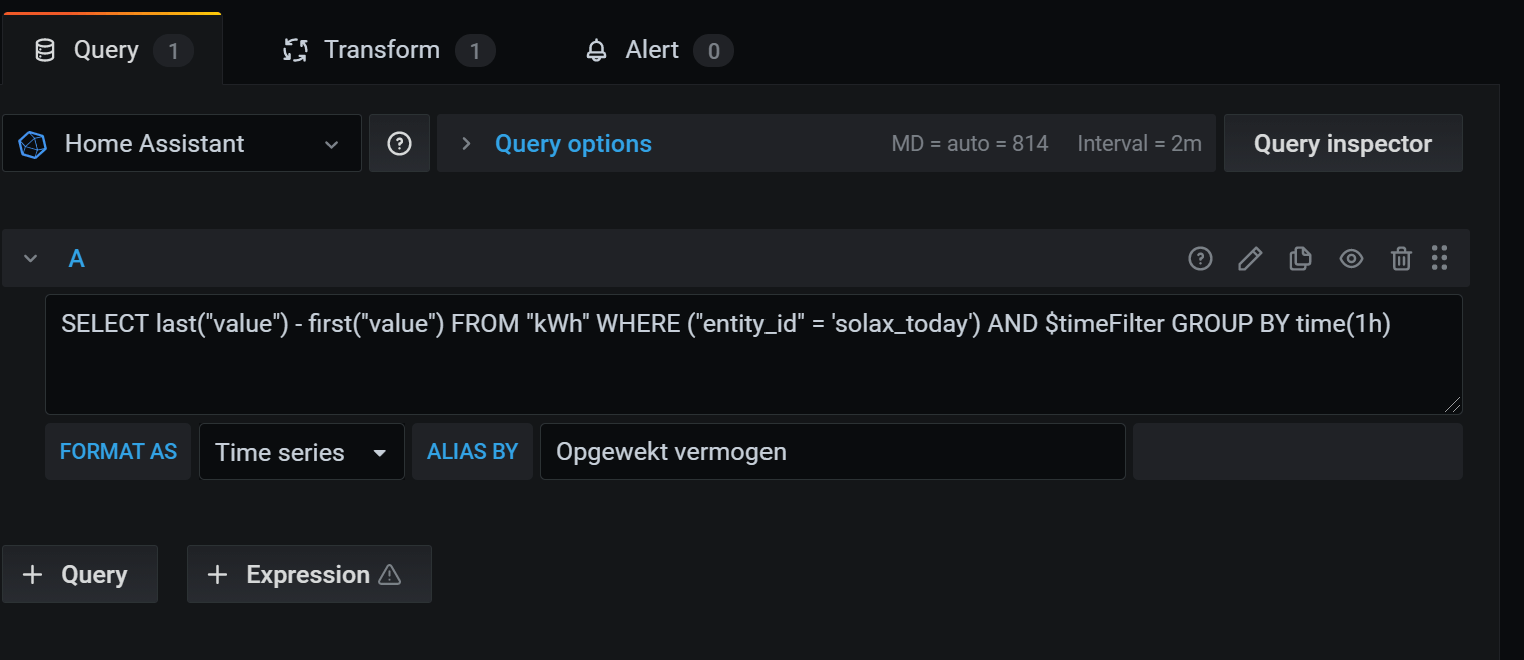This screenshot has height=660, width=1524.
Task: Hide query A with eye icon
Action: click(x=1351, y=259)
